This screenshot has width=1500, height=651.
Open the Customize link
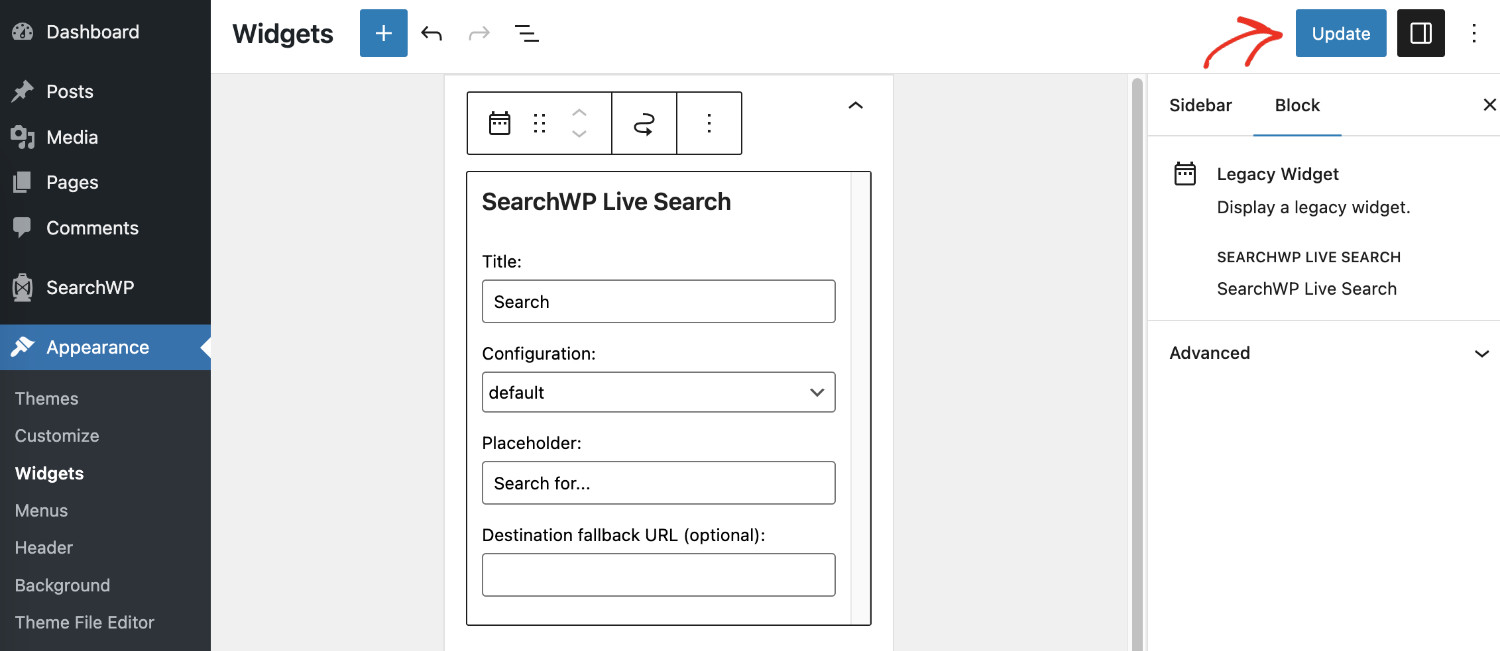click(57, 435)
